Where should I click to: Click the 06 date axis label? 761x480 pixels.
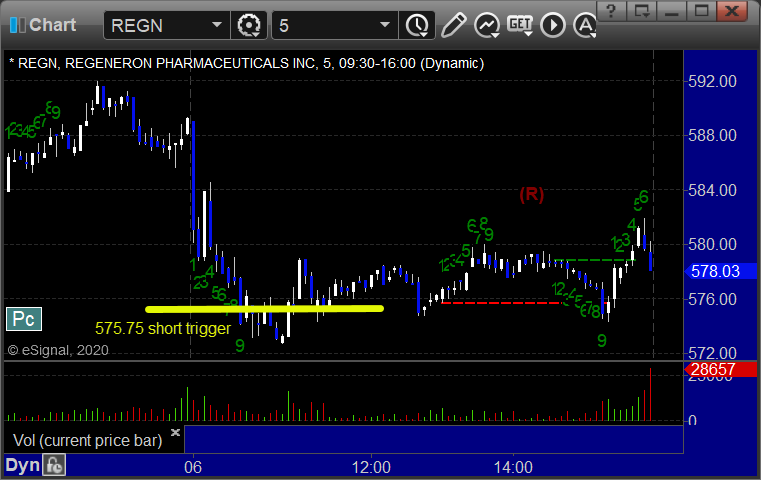click(x=193, y=467)
